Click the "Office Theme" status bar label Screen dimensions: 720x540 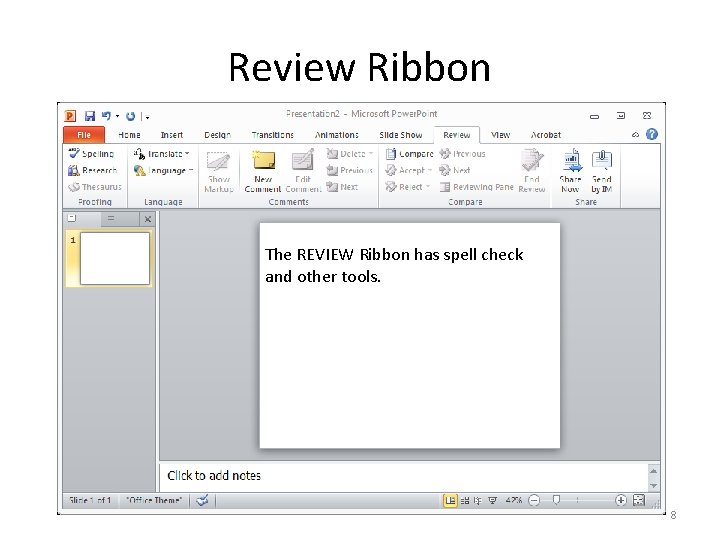[x=154, y=500]
